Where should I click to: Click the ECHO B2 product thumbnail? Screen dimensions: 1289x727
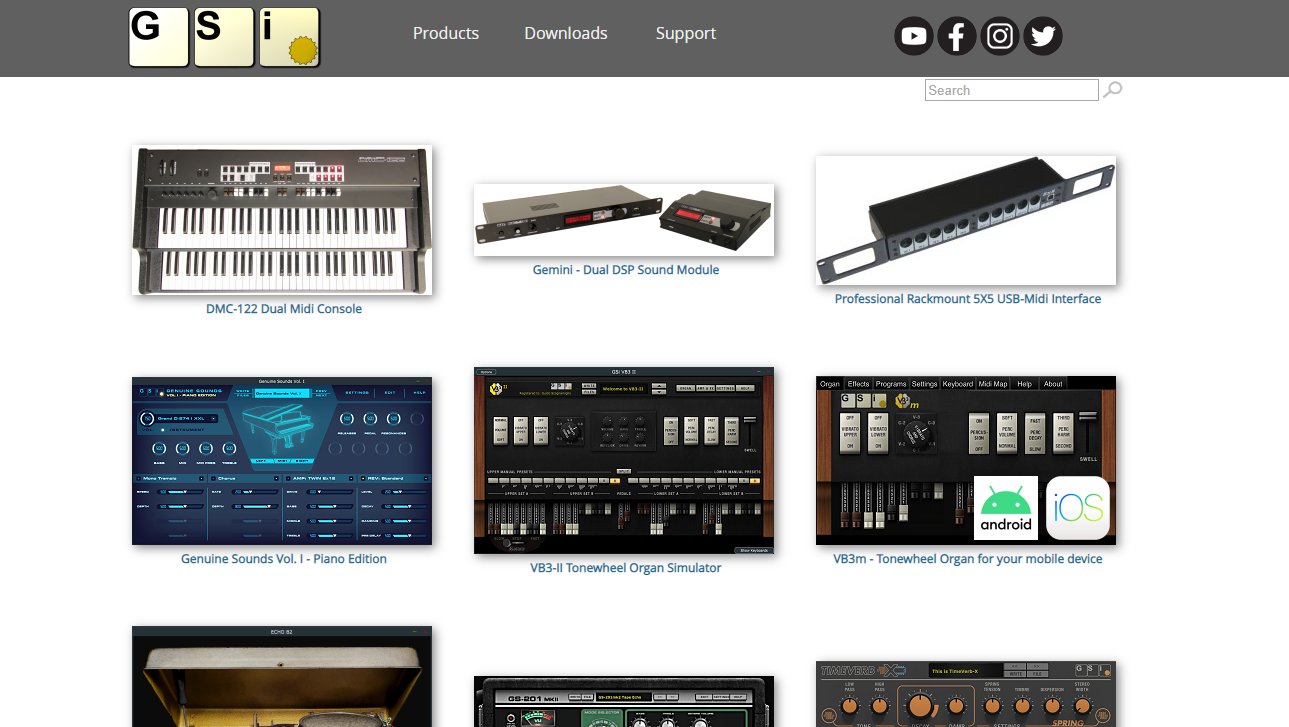point(282,677)
